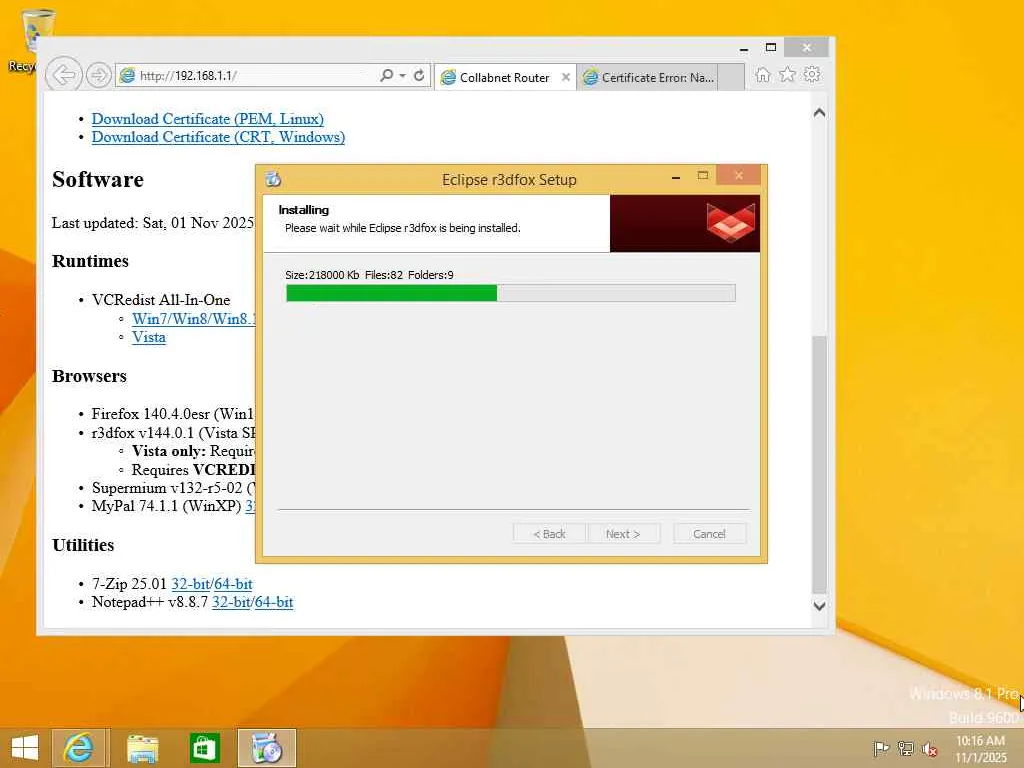
Task: Click the r3dfox logo in installer header
Action: click(731, 221)
